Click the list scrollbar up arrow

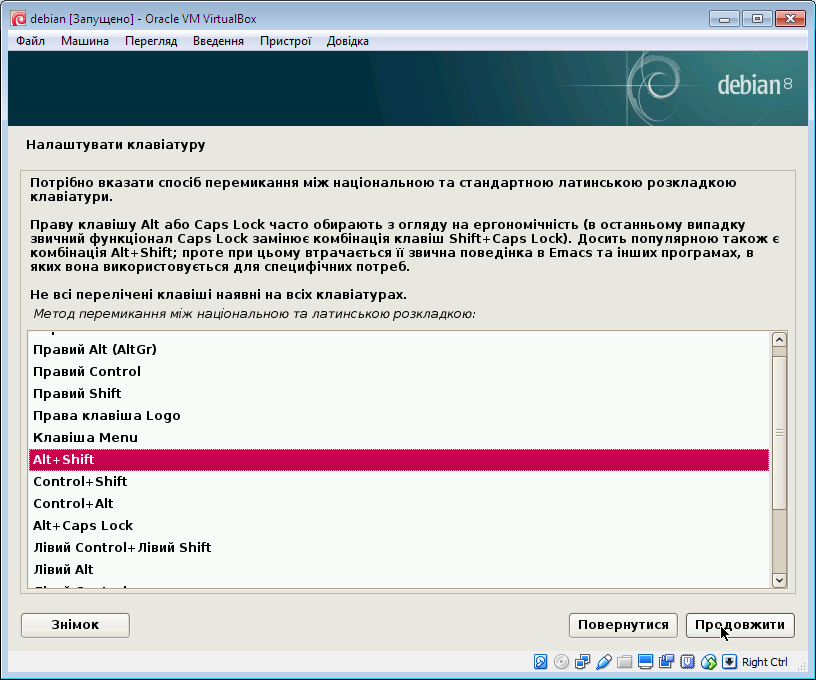[779, 340]
